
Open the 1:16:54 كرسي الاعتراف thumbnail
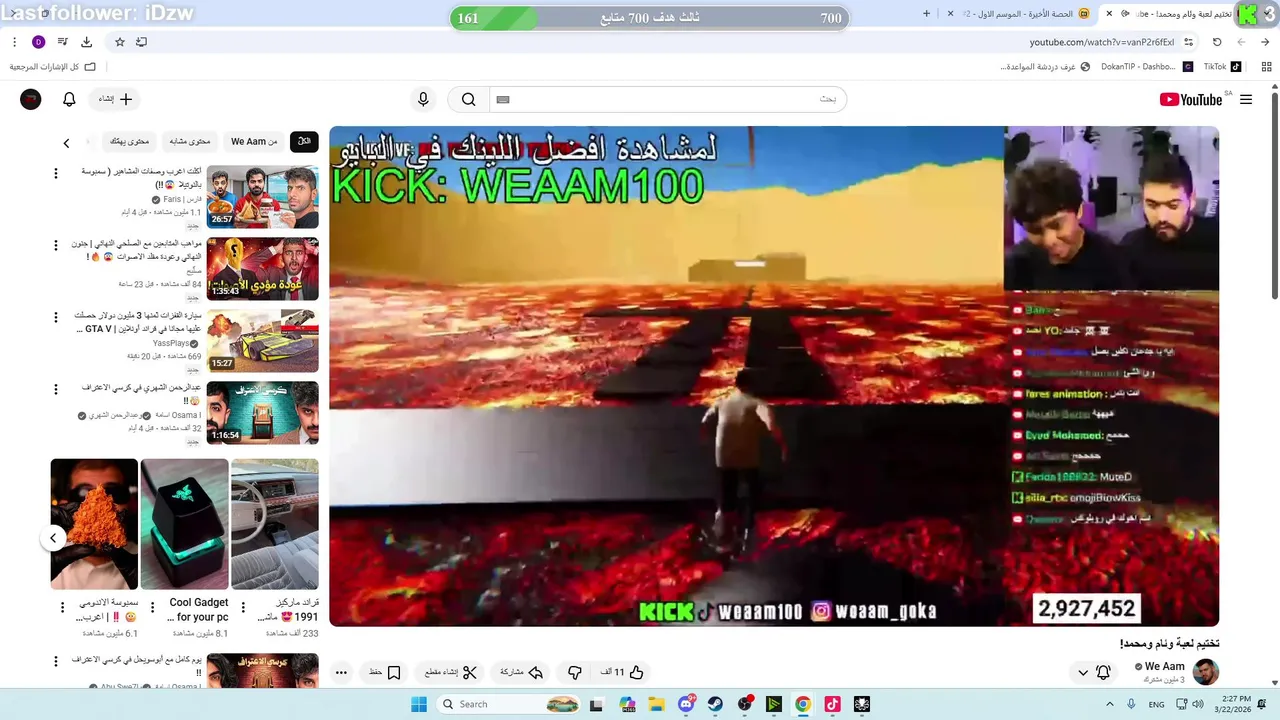[x=263, y=413]
